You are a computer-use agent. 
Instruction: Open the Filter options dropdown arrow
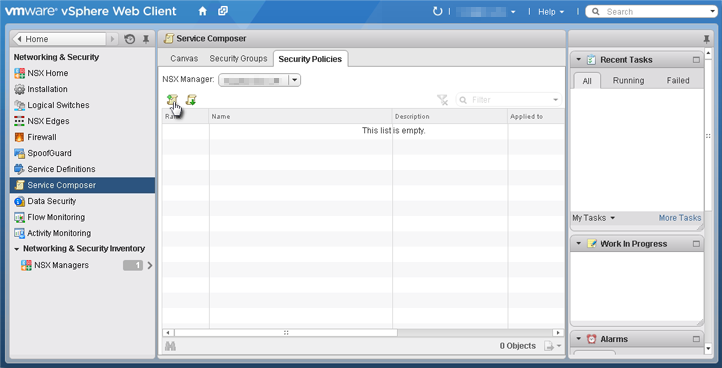pyautogui.click(x=555, y=100)
